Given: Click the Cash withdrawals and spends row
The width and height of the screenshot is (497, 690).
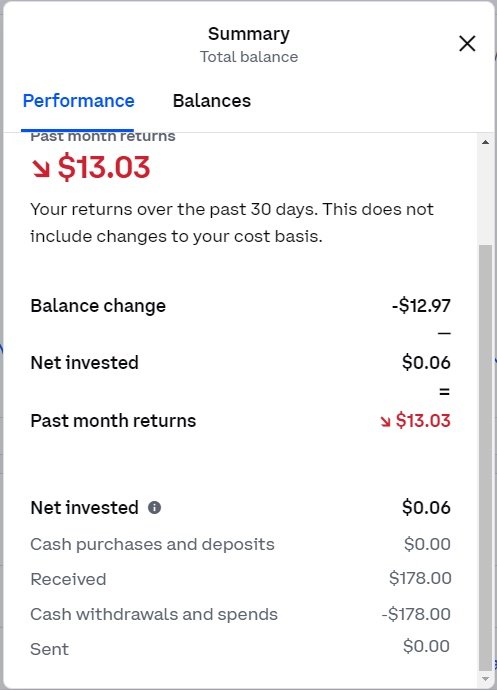Looking at the screenshot, I should (240, 614).
